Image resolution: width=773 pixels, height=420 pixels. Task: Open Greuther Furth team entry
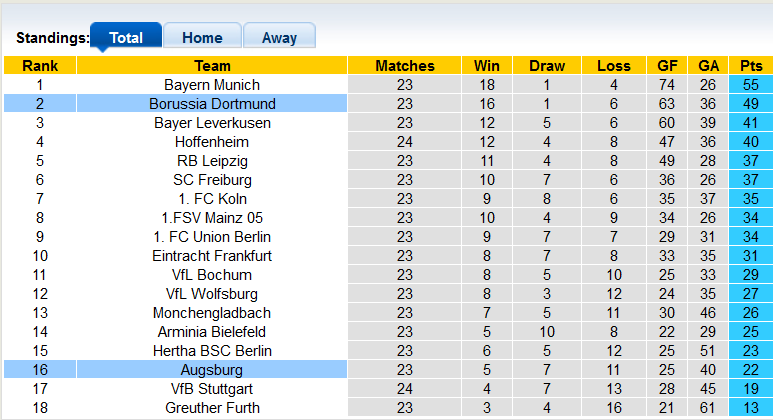[212, 408]
